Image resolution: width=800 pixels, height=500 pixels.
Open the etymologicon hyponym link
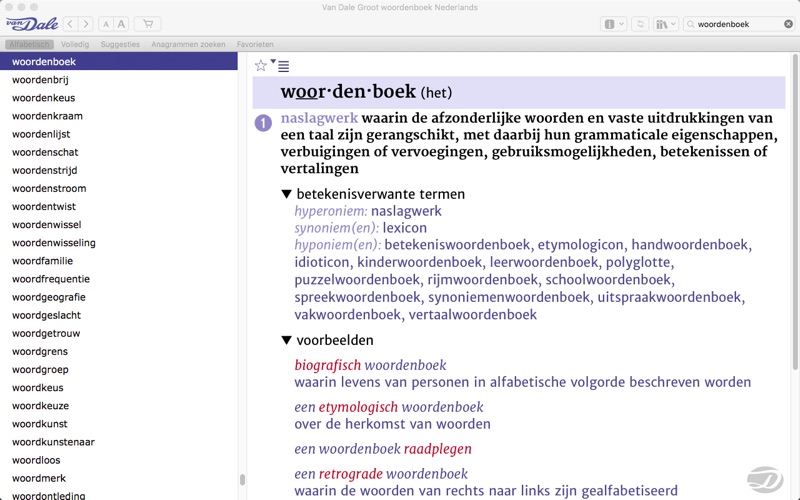pos(581,245)
